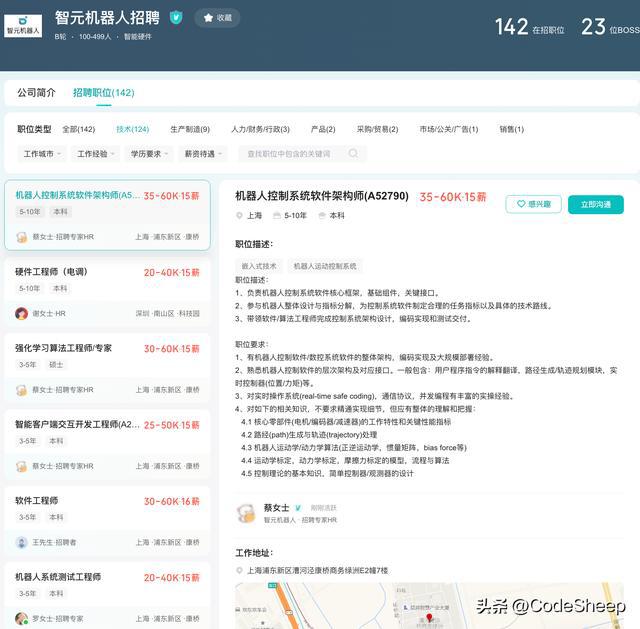Click the 感兴趣 heart button
Screen dimensions: 640x629
[533, 204]
